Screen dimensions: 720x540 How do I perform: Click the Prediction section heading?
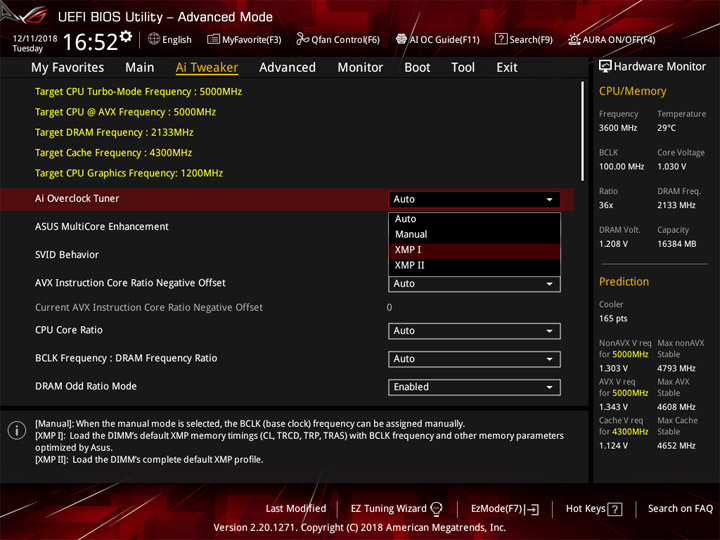(624, 282)
